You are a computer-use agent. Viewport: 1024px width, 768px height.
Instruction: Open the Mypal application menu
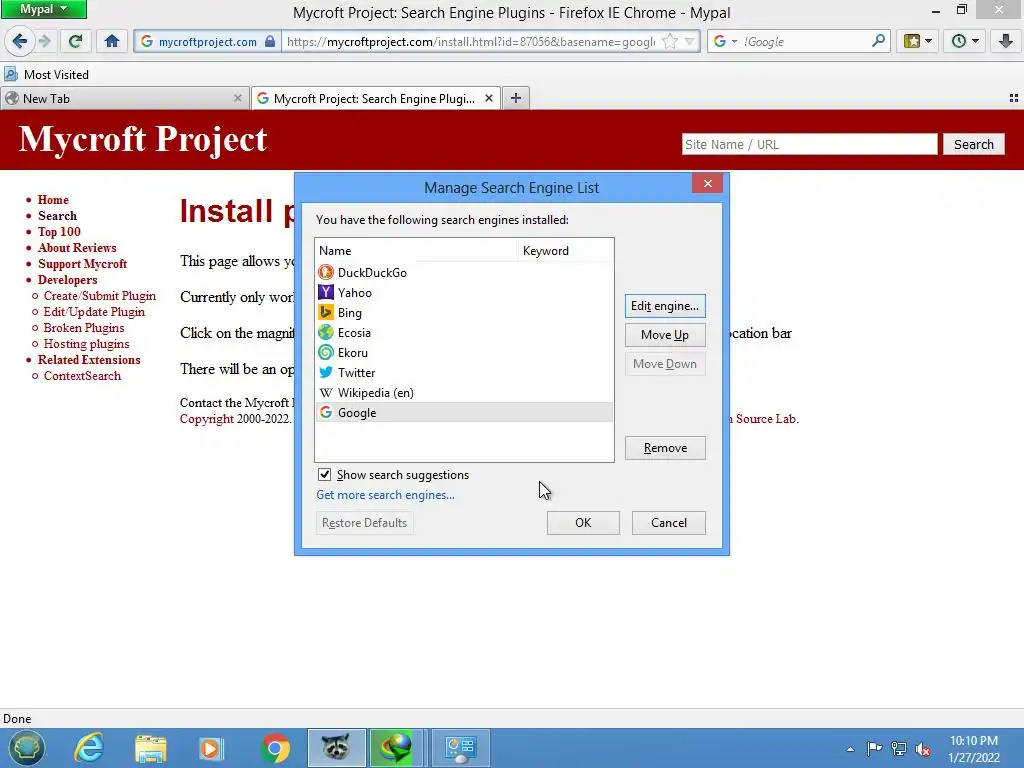click(43, 9)
